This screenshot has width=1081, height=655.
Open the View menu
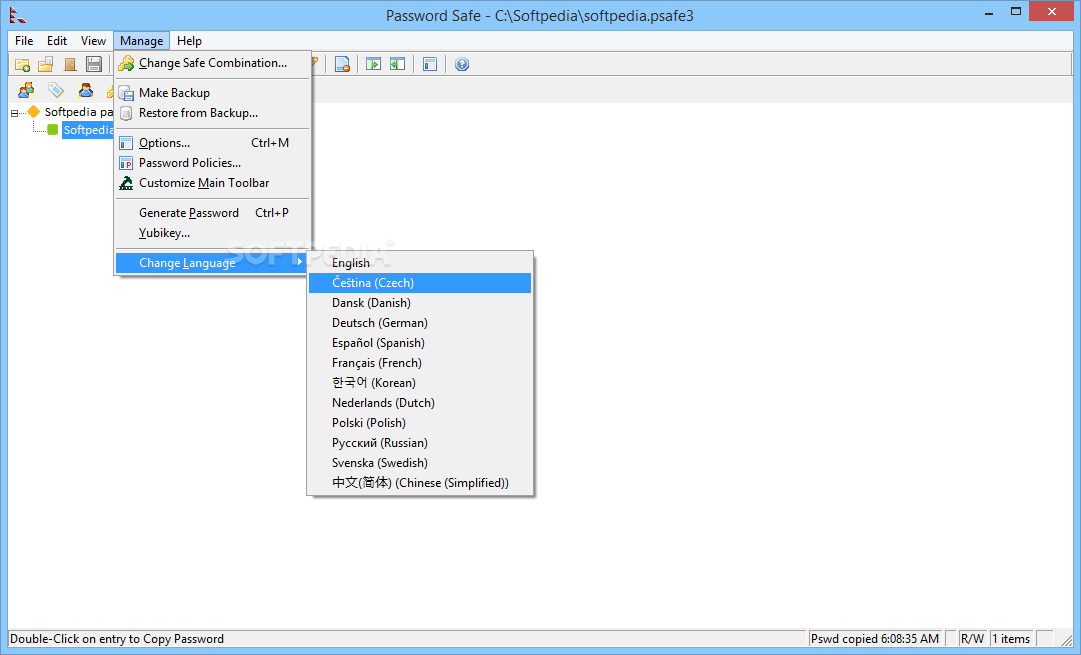point(93,41)
